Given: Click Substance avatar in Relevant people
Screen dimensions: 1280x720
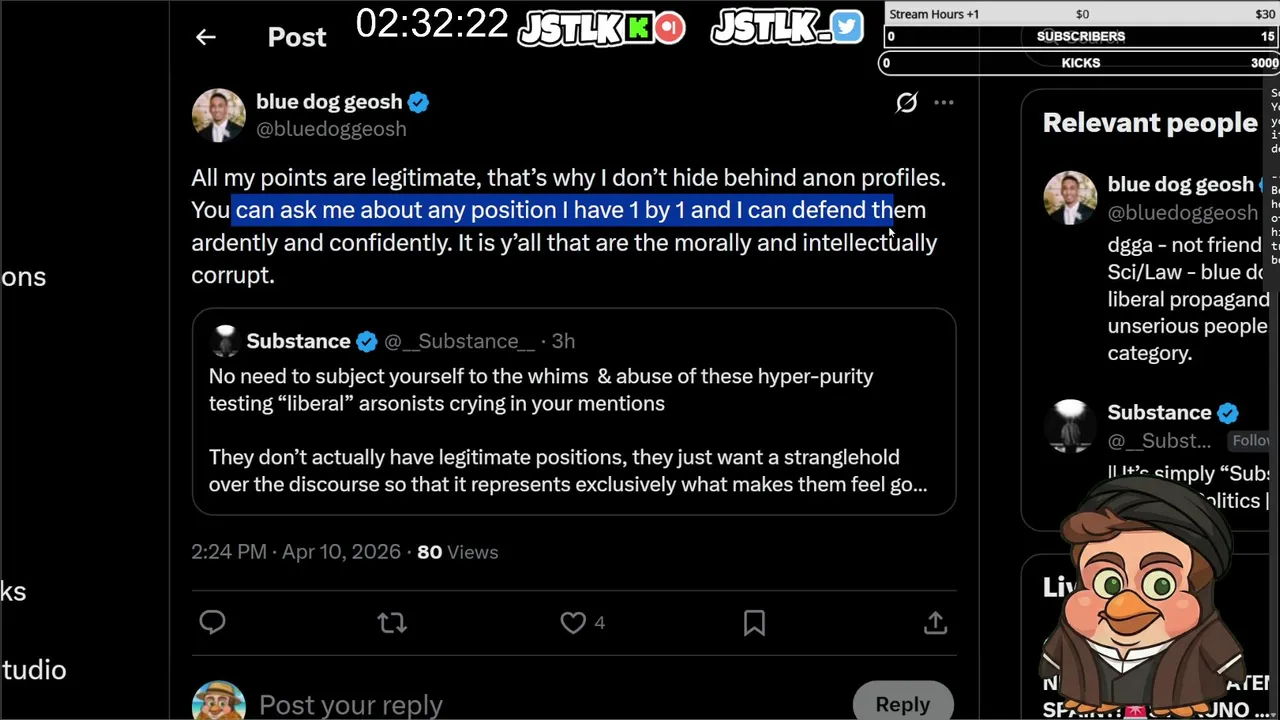Looking at the screenshot, I should coord(1070,425).
